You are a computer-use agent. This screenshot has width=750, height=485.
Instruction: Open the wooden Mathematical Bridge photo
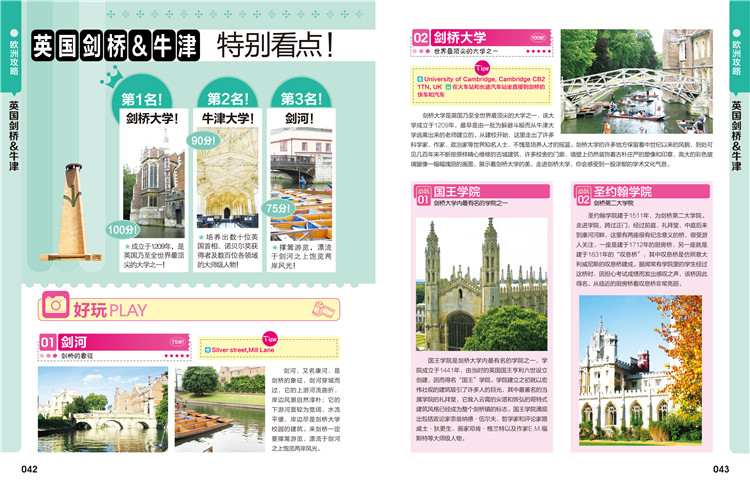click(637, 81)
